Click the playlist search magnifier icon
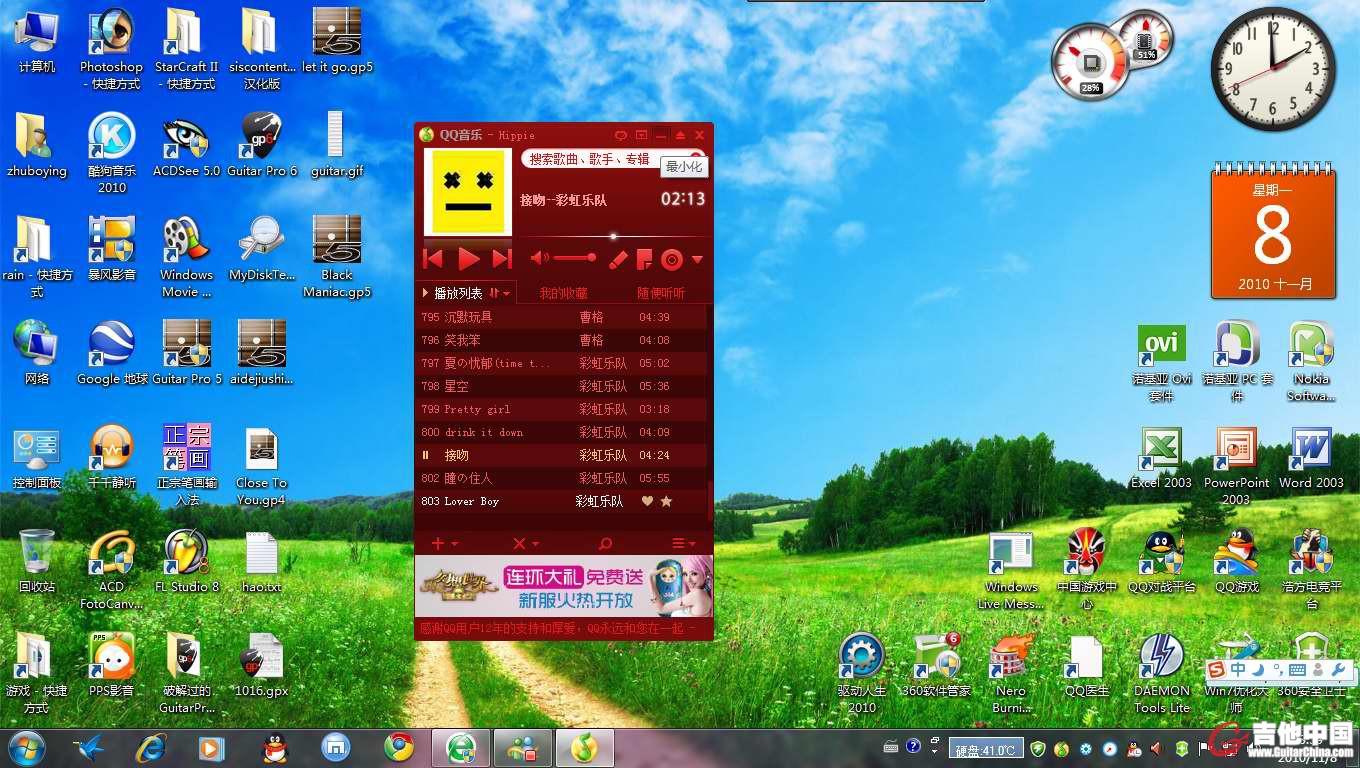The image size is (1360, 768). tap(605, 543)
